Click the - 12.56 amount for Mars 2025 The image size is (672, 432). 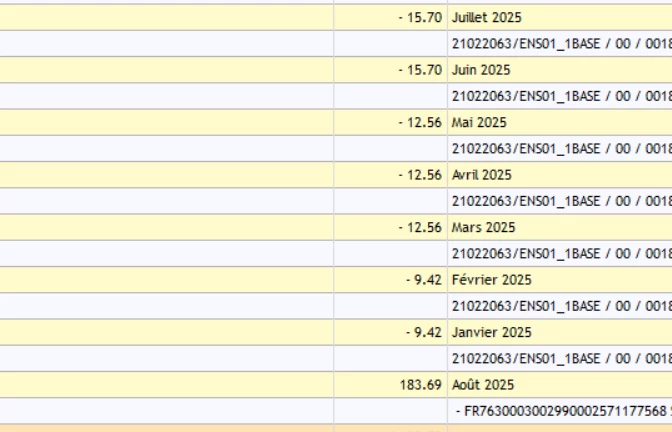point(420,228)
